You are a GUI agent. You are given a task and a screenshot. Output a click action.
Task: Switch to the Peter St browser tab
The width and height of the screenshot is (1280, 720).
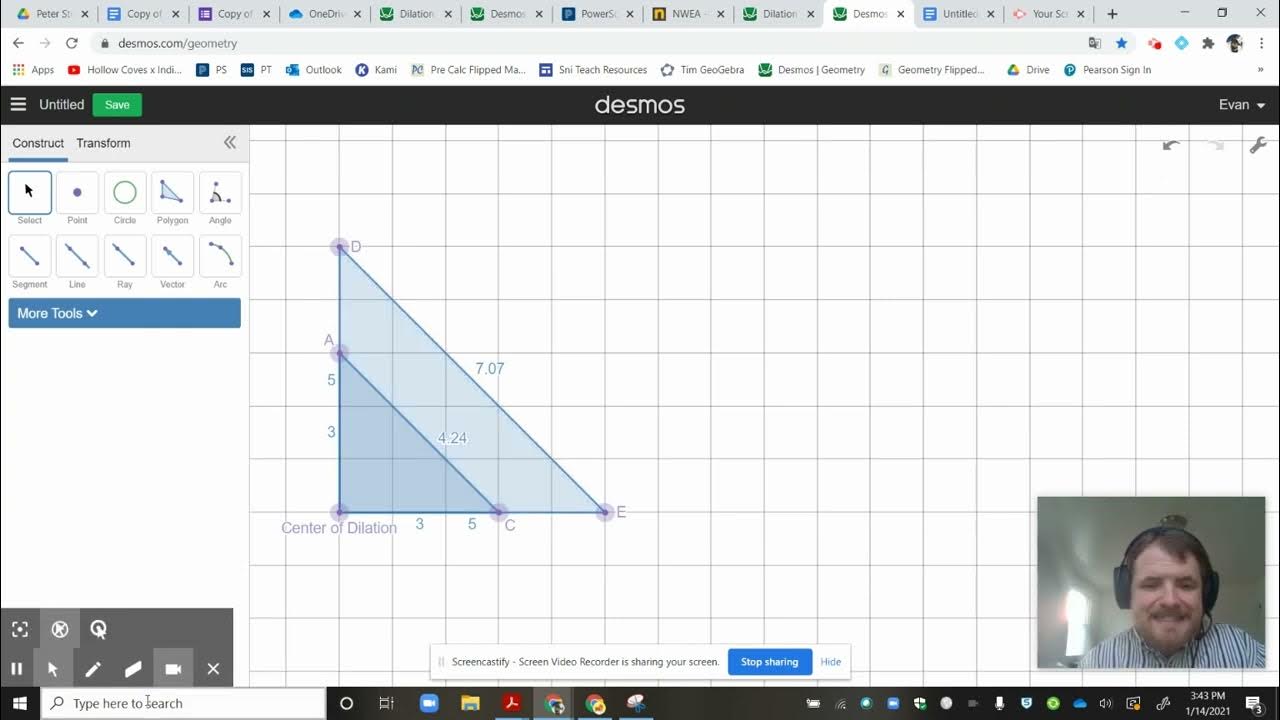coord(52,14)
